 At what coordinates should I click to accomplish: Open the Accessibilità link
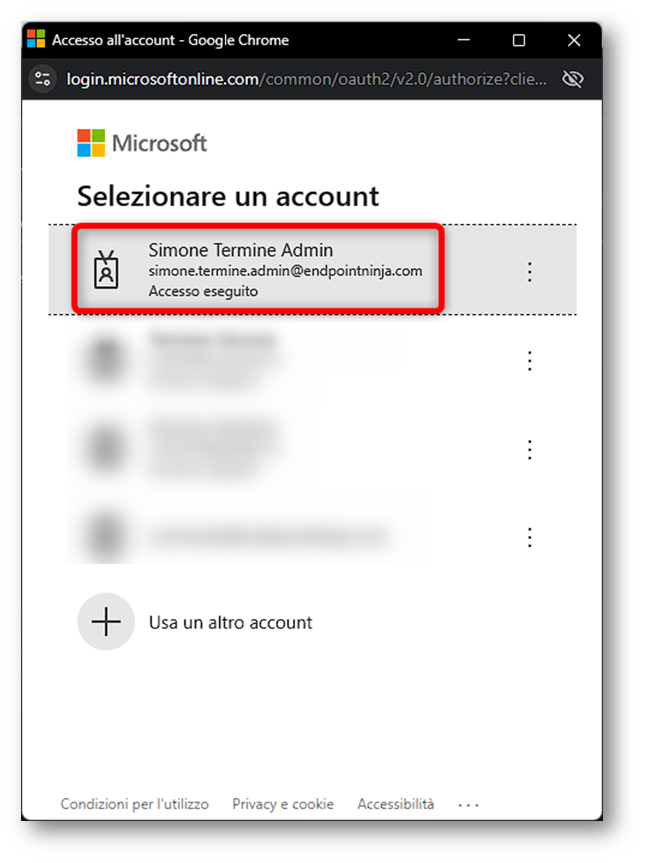click(396, 804)
